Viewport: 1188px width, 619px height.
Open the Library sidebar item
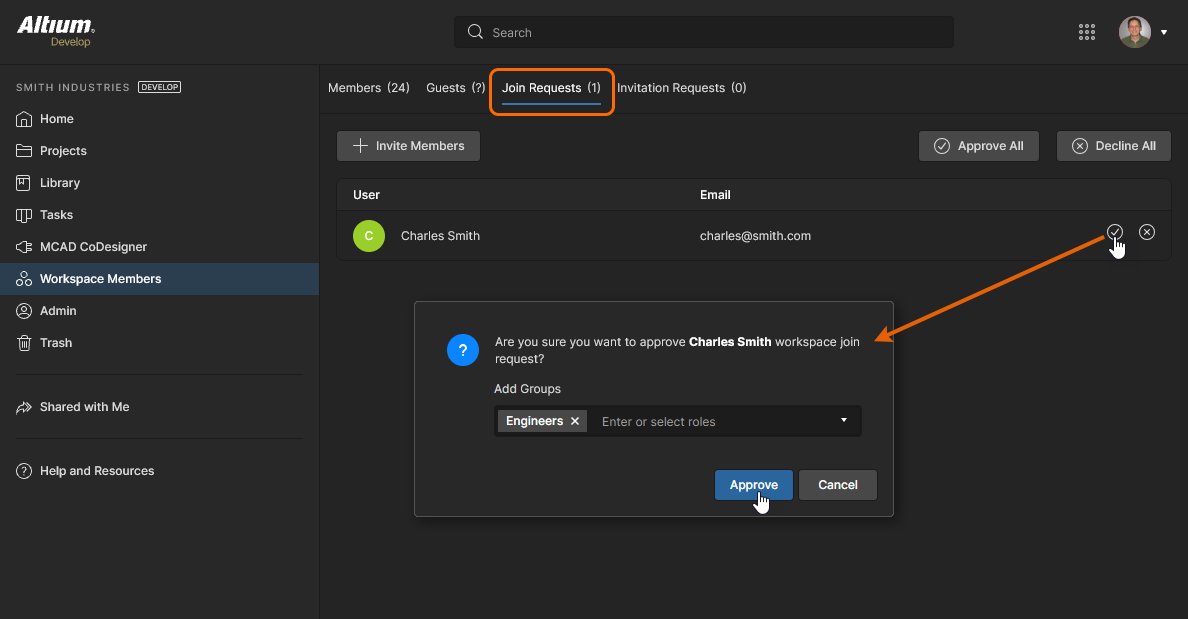59,183
